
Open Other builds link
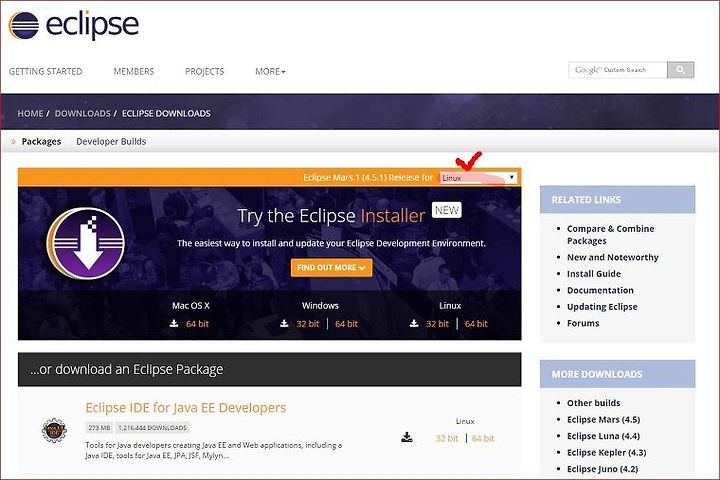click(593, 403)
